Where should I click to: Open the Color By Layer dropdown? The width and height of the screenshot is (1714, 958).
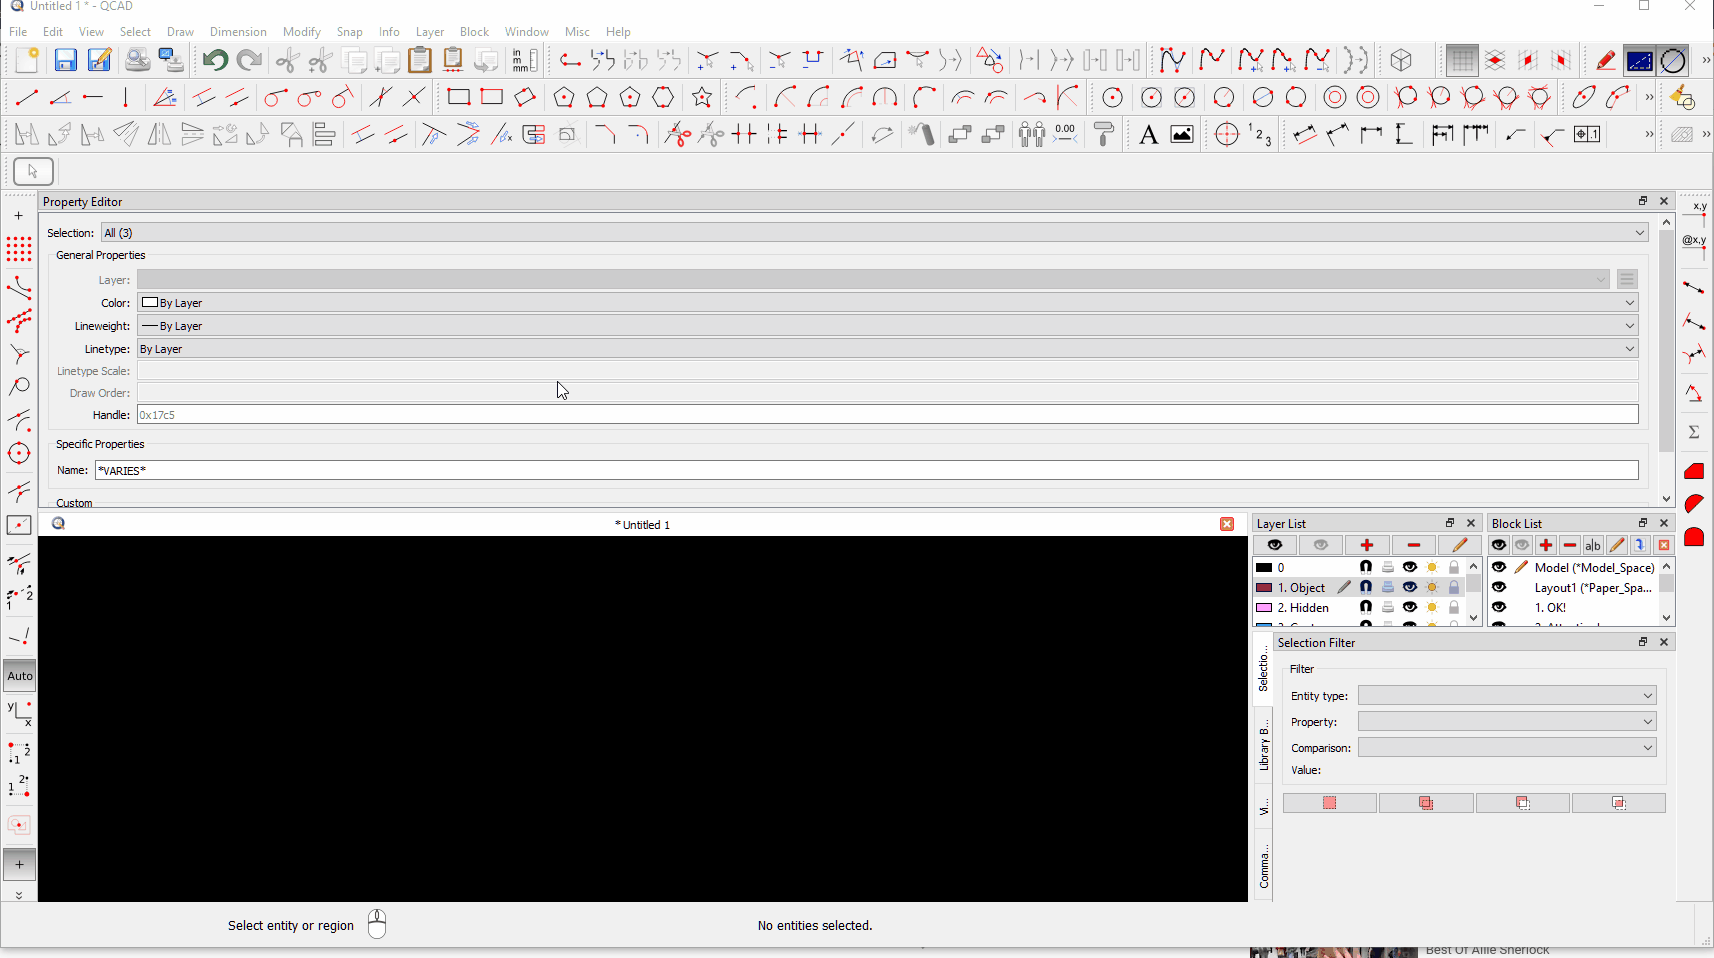(x=888, y=302)
